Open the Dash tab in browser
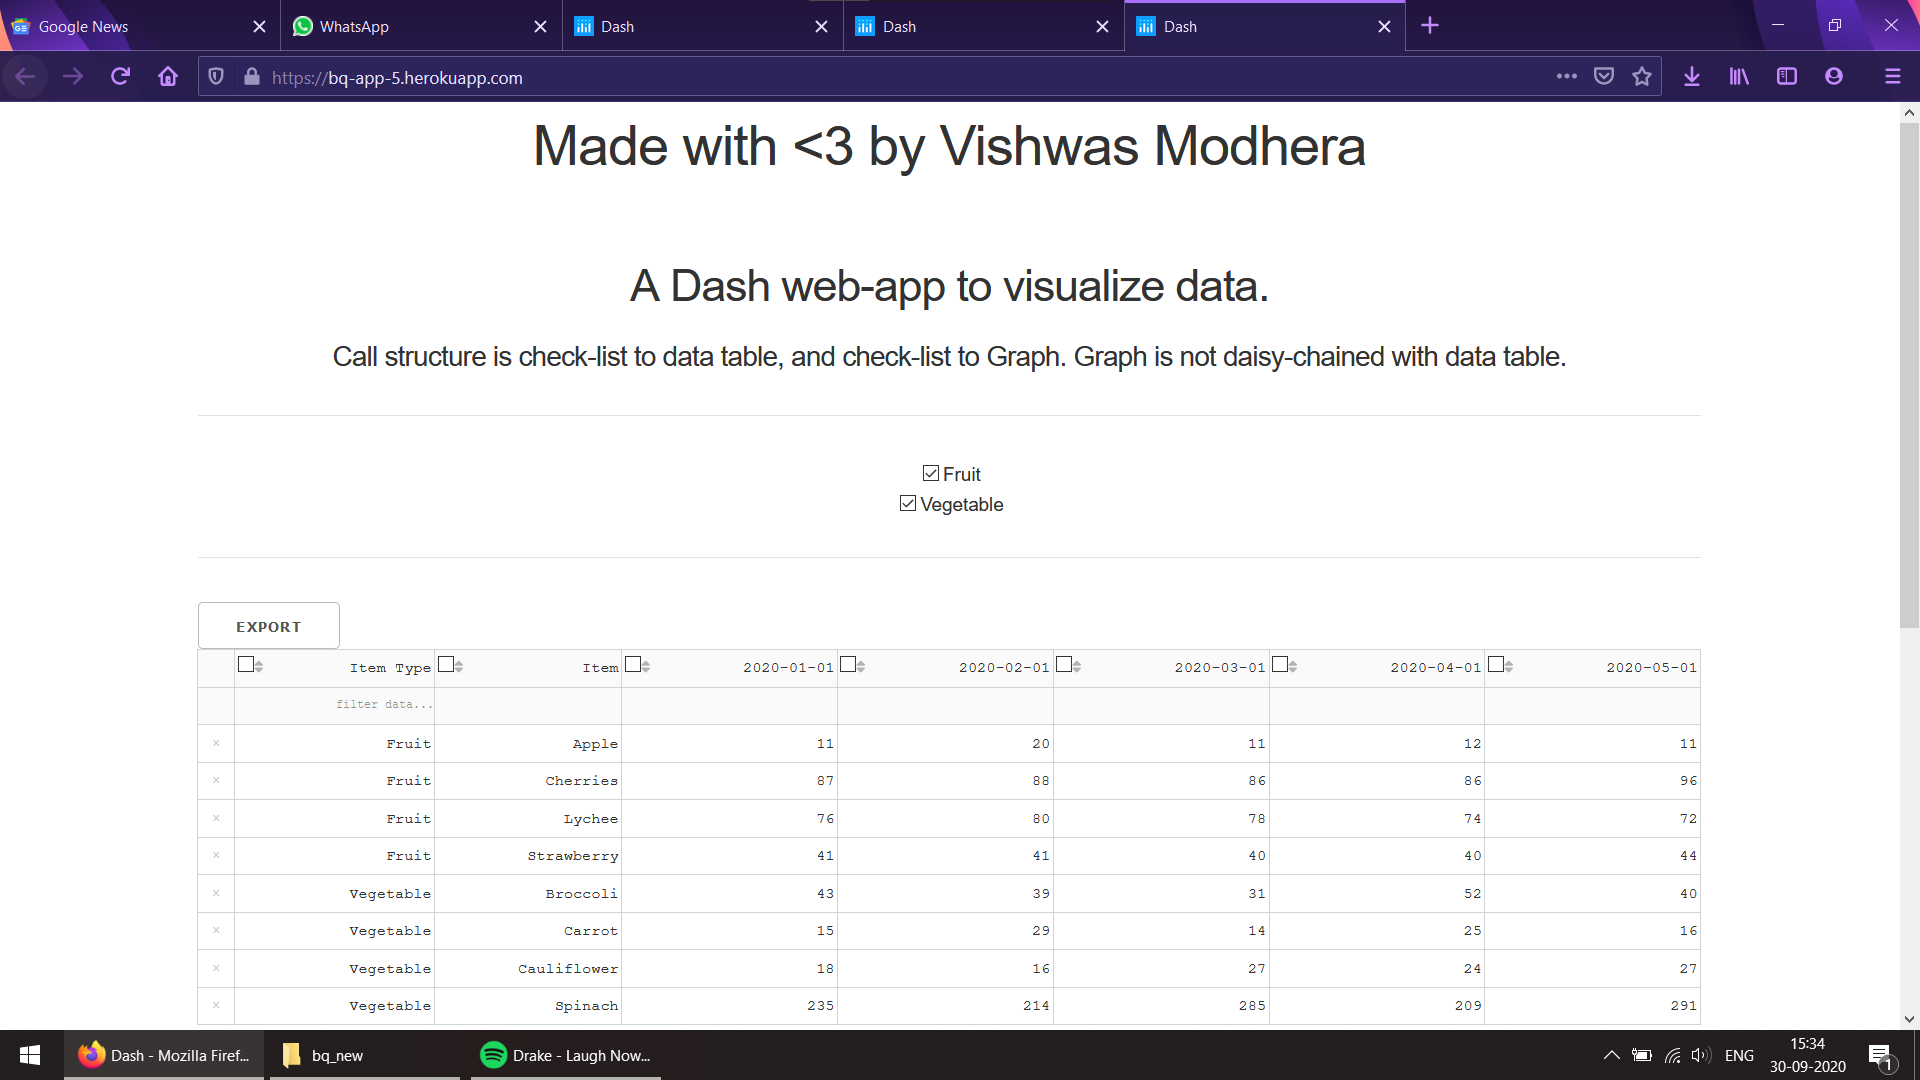The height and width of the screenshot is (1080, 1920). coord(703,26)
